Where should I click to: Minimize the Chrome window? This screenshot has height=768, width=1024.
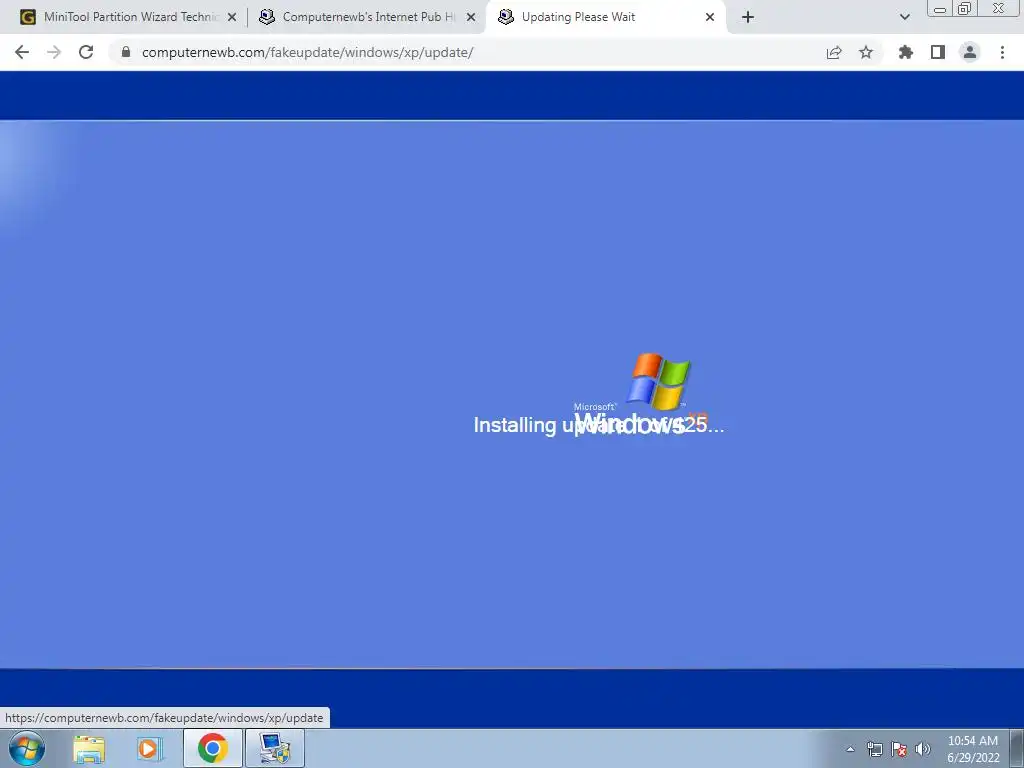click(940, 8)
